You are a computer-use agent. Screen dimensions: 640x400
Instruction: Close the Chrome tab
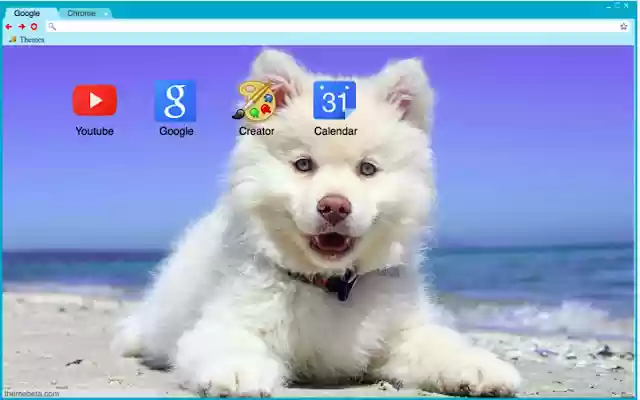106,14
